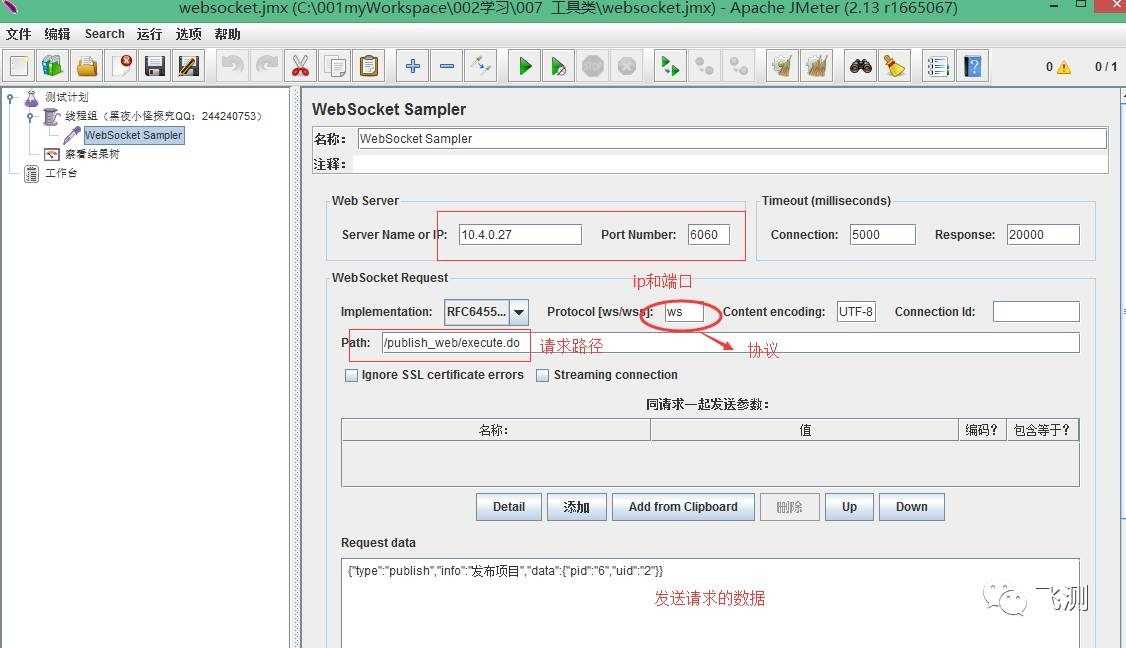Screen dimensions: 1126x648
Task: Select 工作台 tree item
Action: pyautogui.click(x=61, y=173)
